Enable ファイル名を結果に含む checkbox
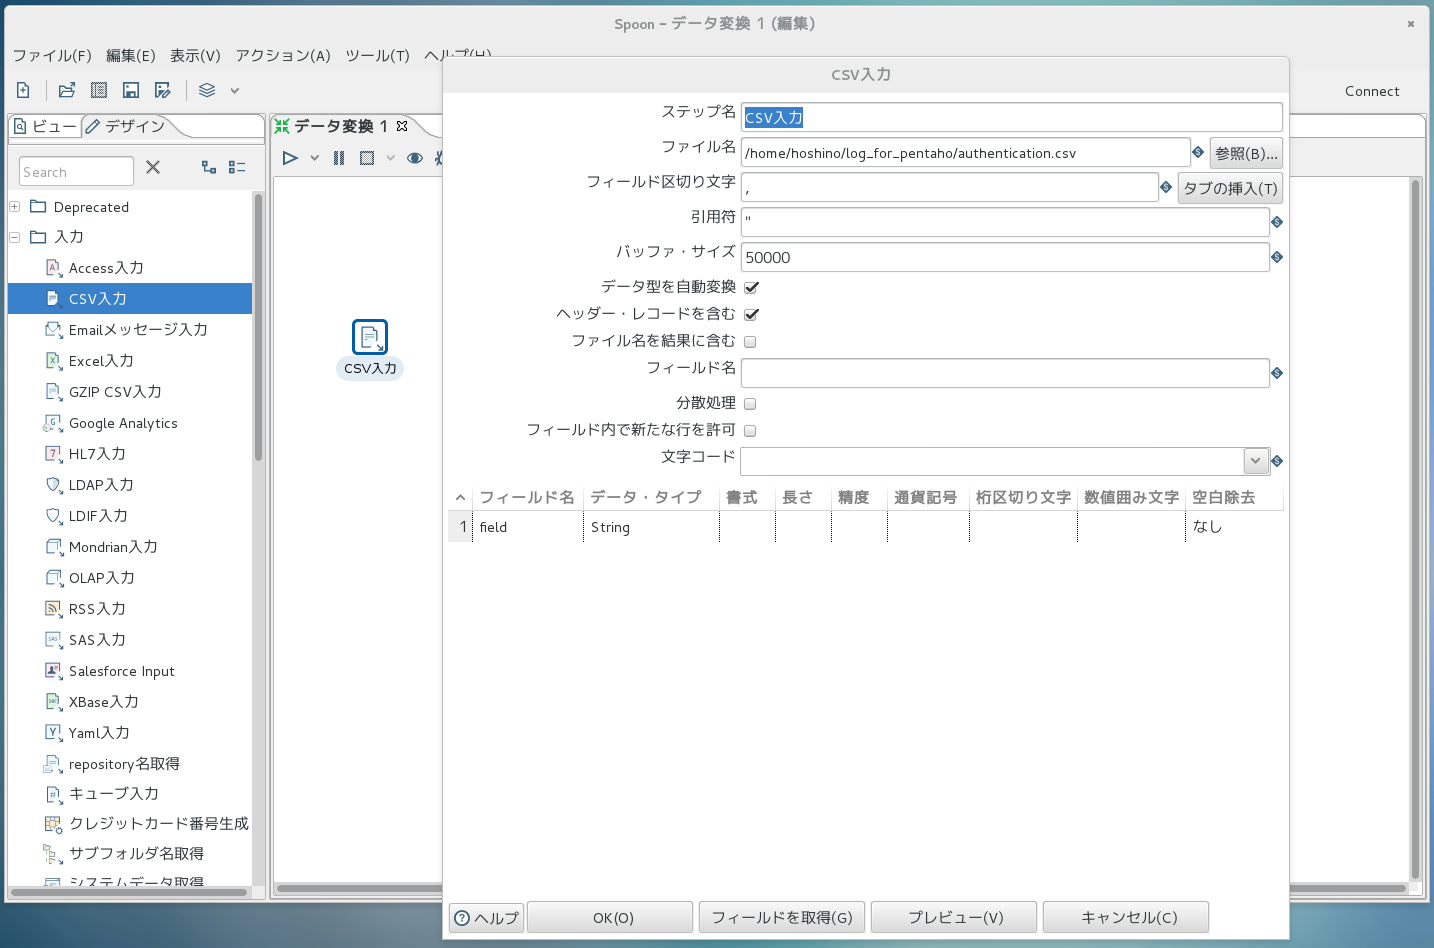Viewport: 1434px width, 948px height. [x=750, y=342]
